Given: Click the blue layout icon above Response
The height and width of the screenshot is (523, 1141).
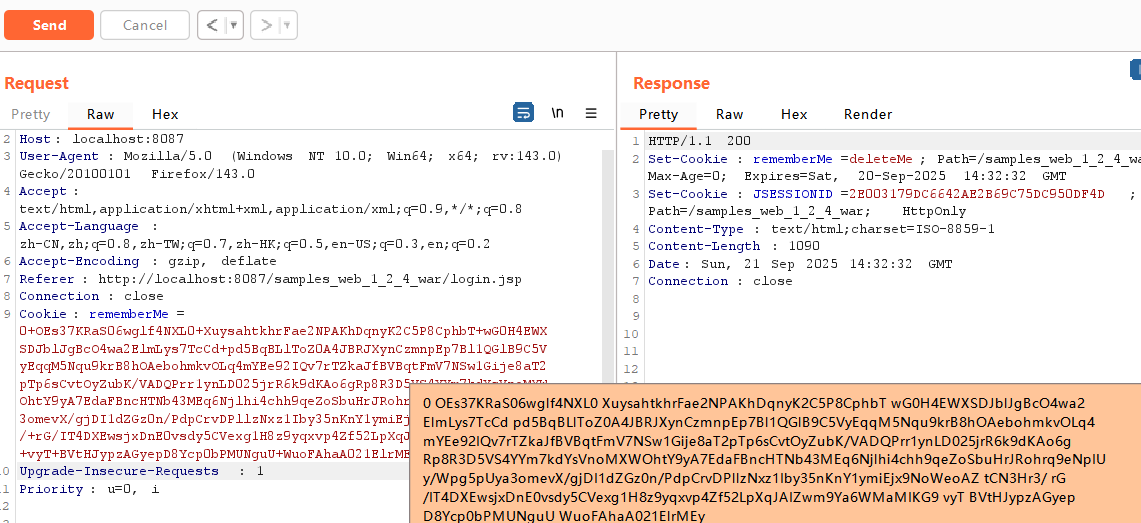Looking at the screenshot, I should (x=1135, y=69).
